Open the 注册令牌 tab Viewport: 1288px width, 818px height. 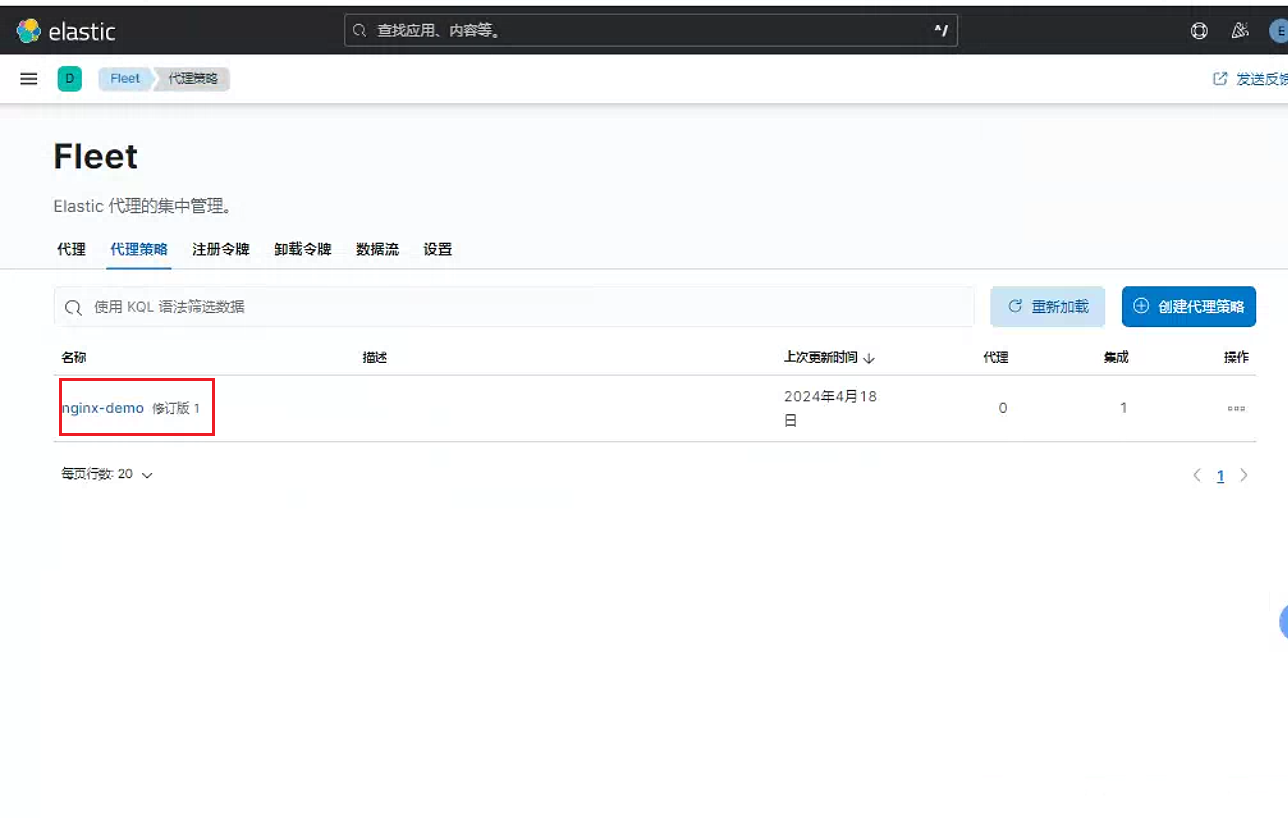(x=221, y=249)
